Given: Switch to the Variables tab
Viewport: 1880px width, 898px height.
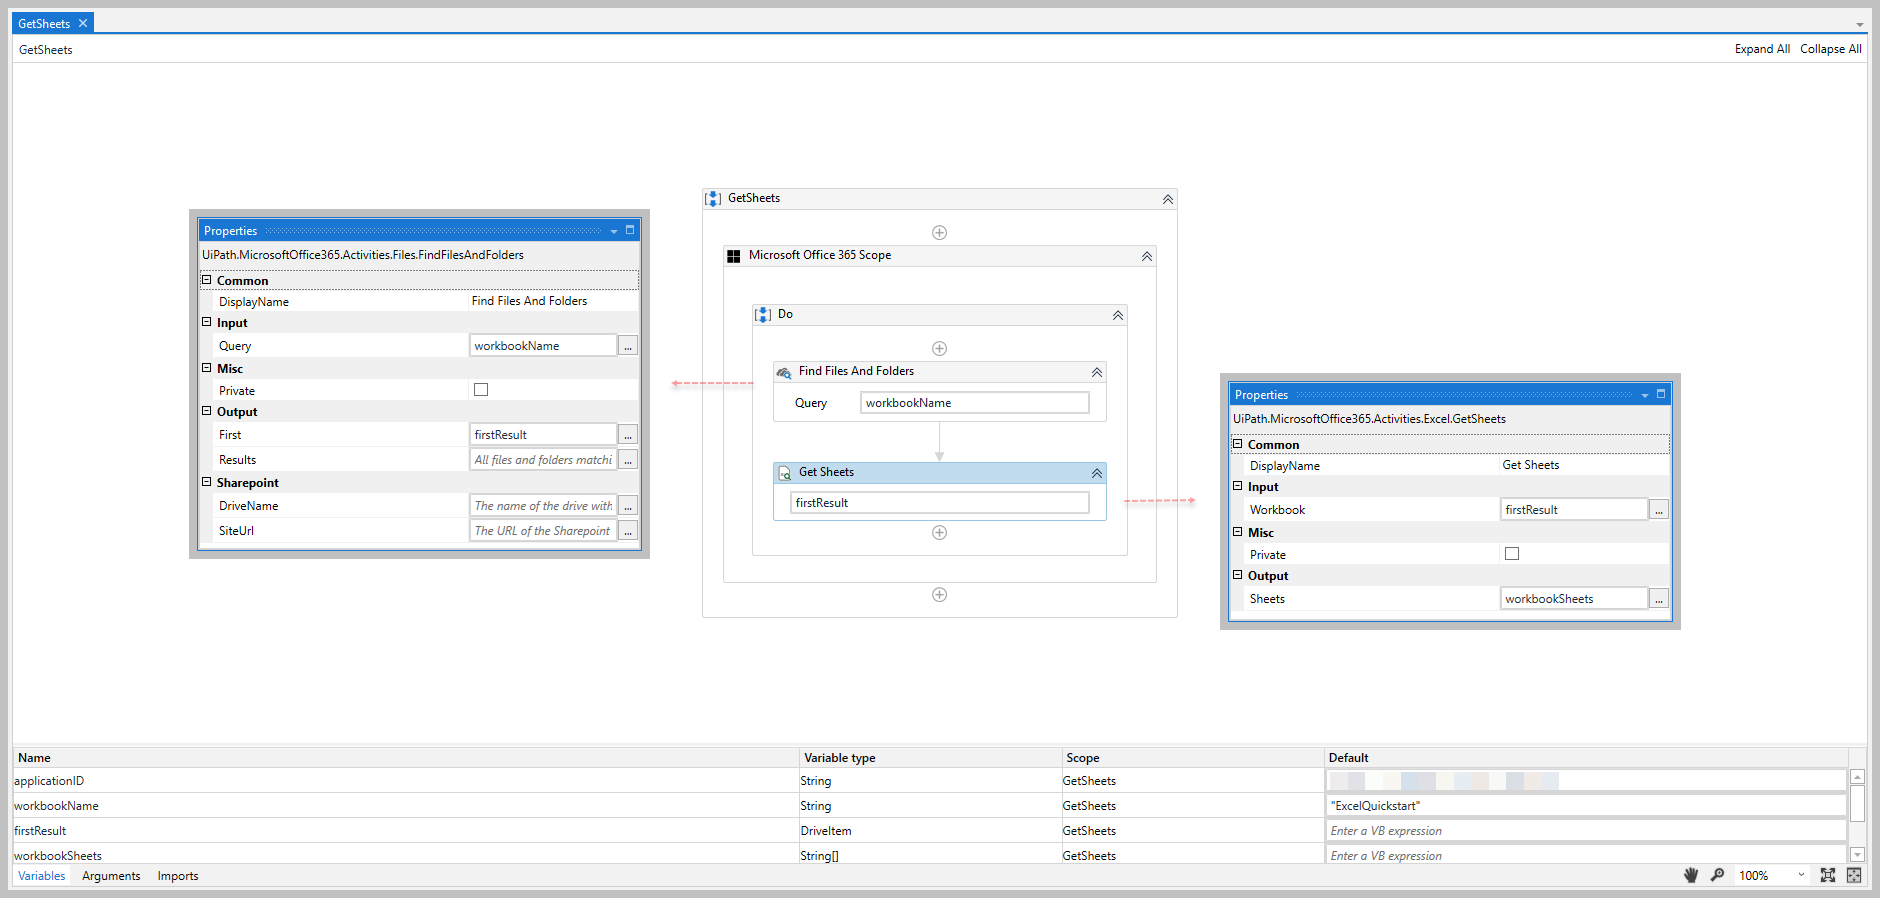Looking at the screenshot, I should [42, 876].
